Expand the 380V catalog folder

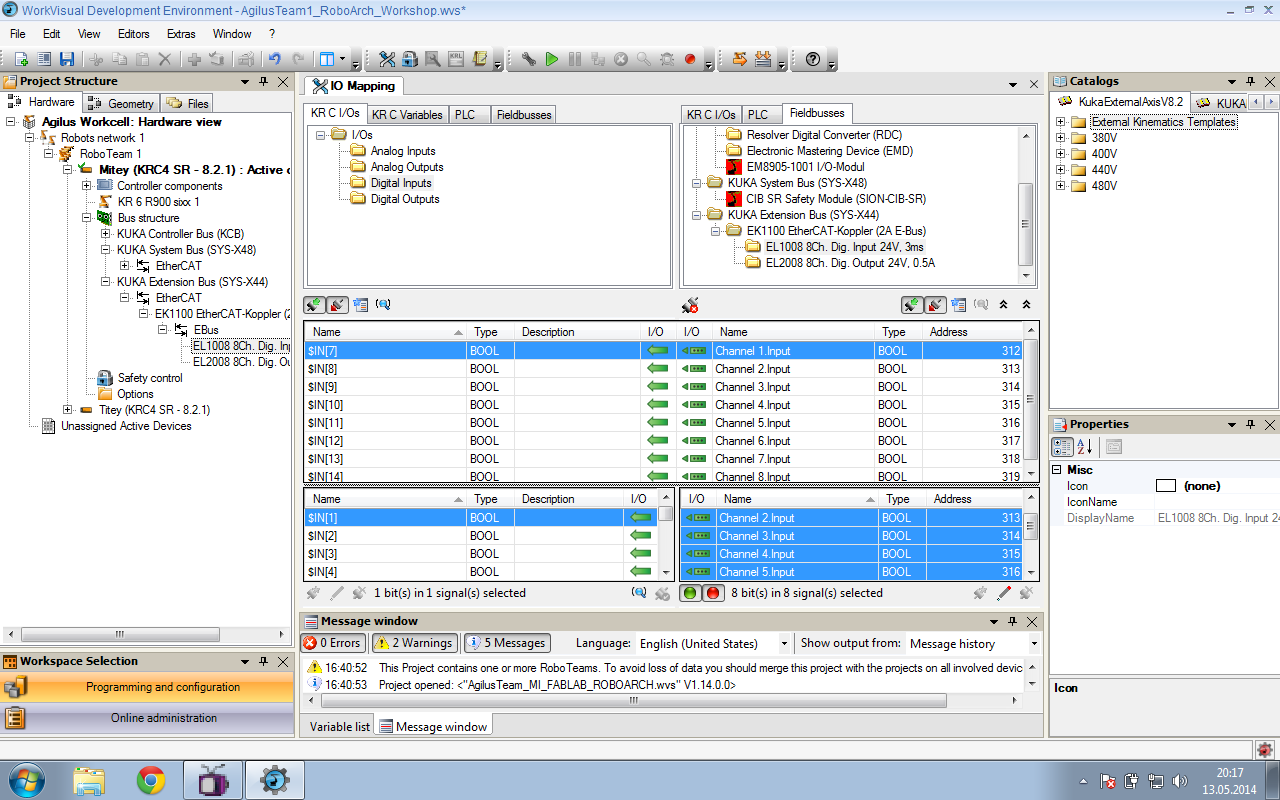click(x=1061, y=138)
